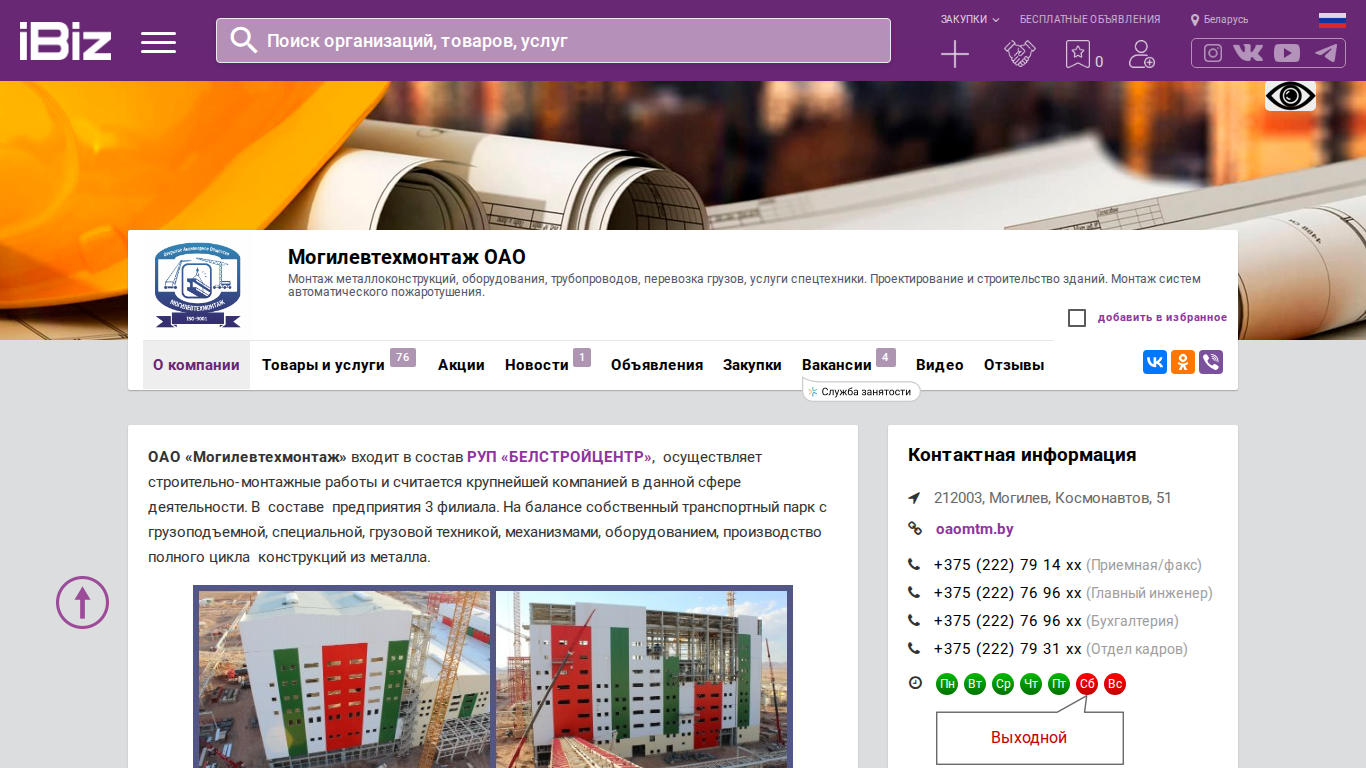The height and width of the screenshot is (768, 1366).
Task: Click the plus add icon
Action: 955,54
